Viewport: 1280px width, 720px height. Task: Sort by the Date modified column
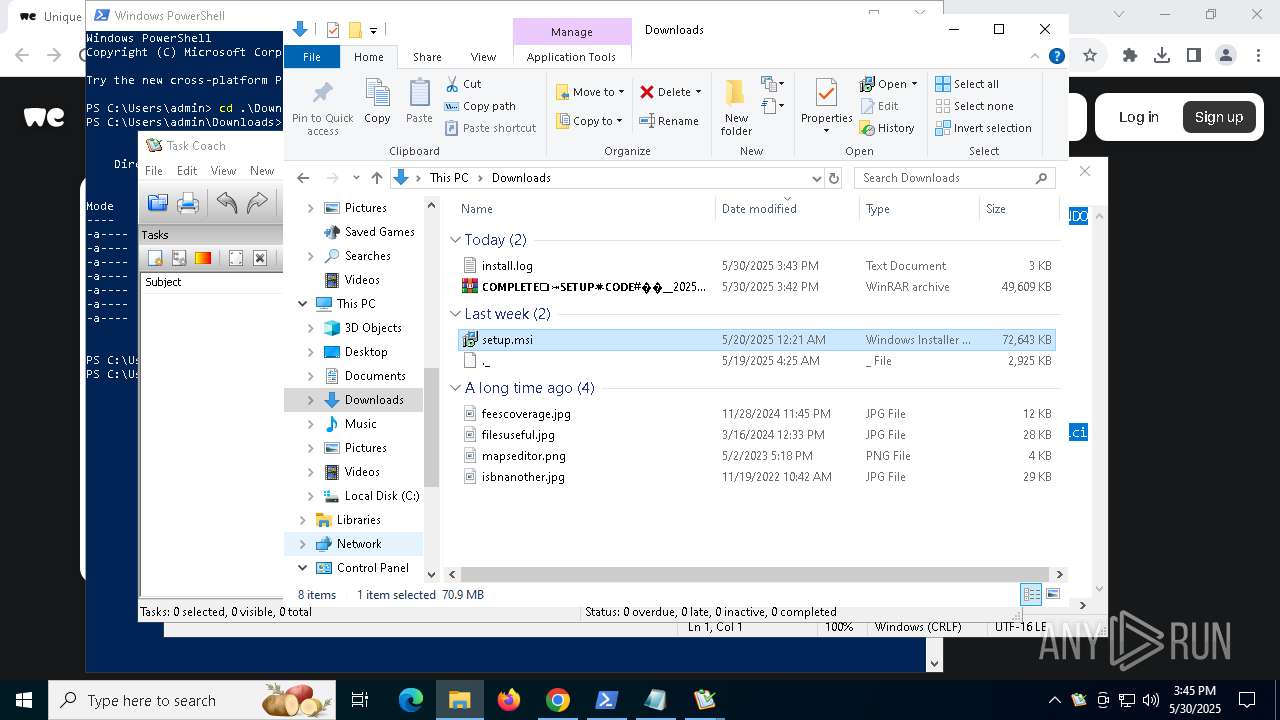pos(787,209)
